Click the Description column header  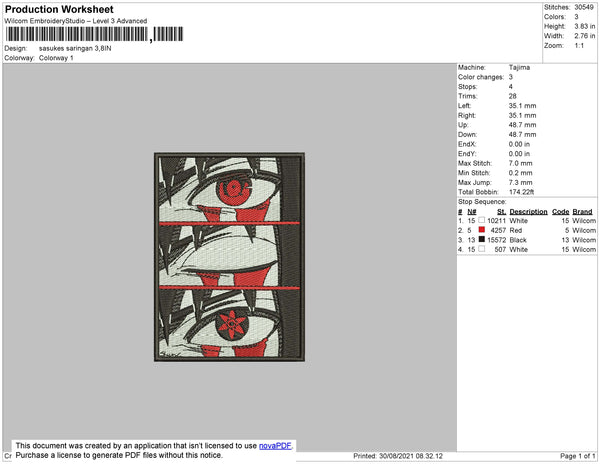point(528,212)
